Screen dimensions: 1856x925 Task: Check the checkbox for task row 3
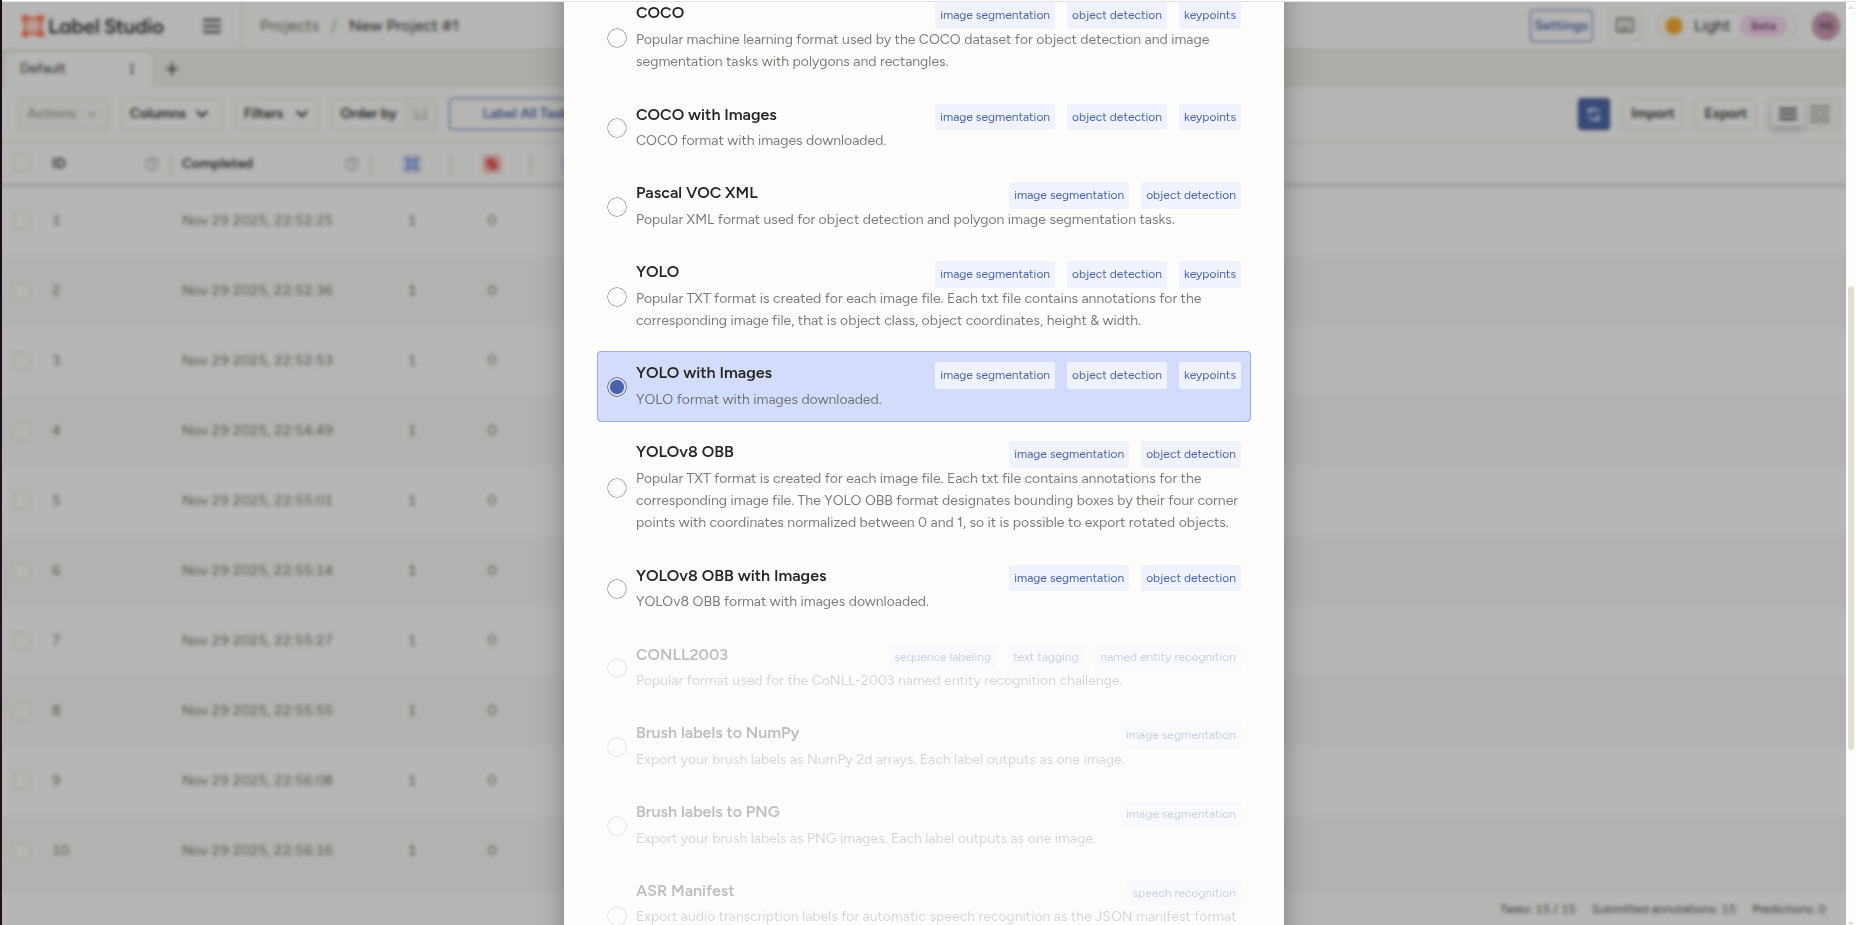[22, 360]
